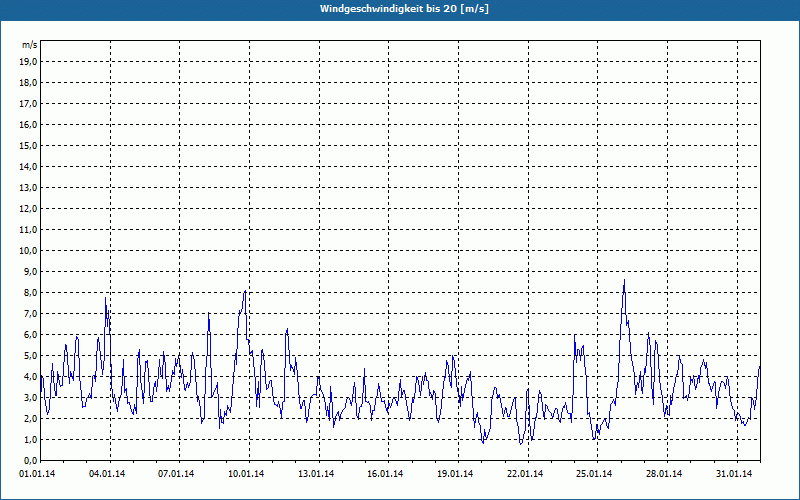Click the 07.01.14 date label

point(176,474)
